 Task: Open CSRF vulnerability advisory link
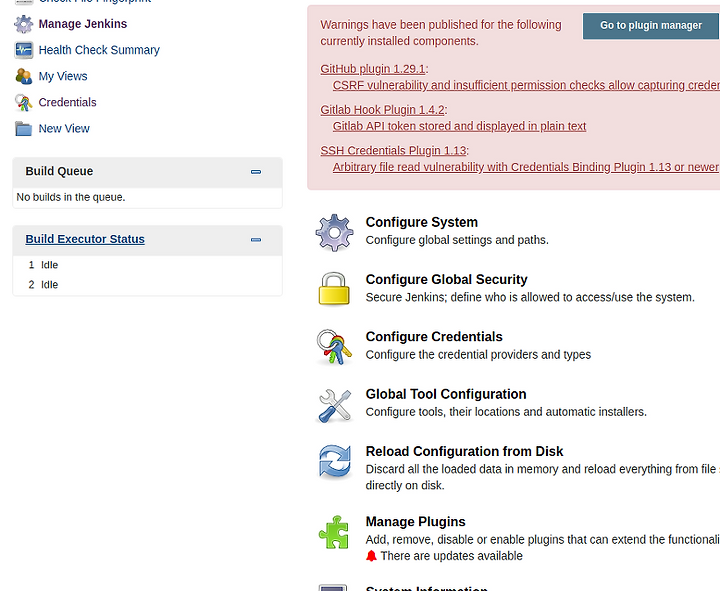pos(526,85)
